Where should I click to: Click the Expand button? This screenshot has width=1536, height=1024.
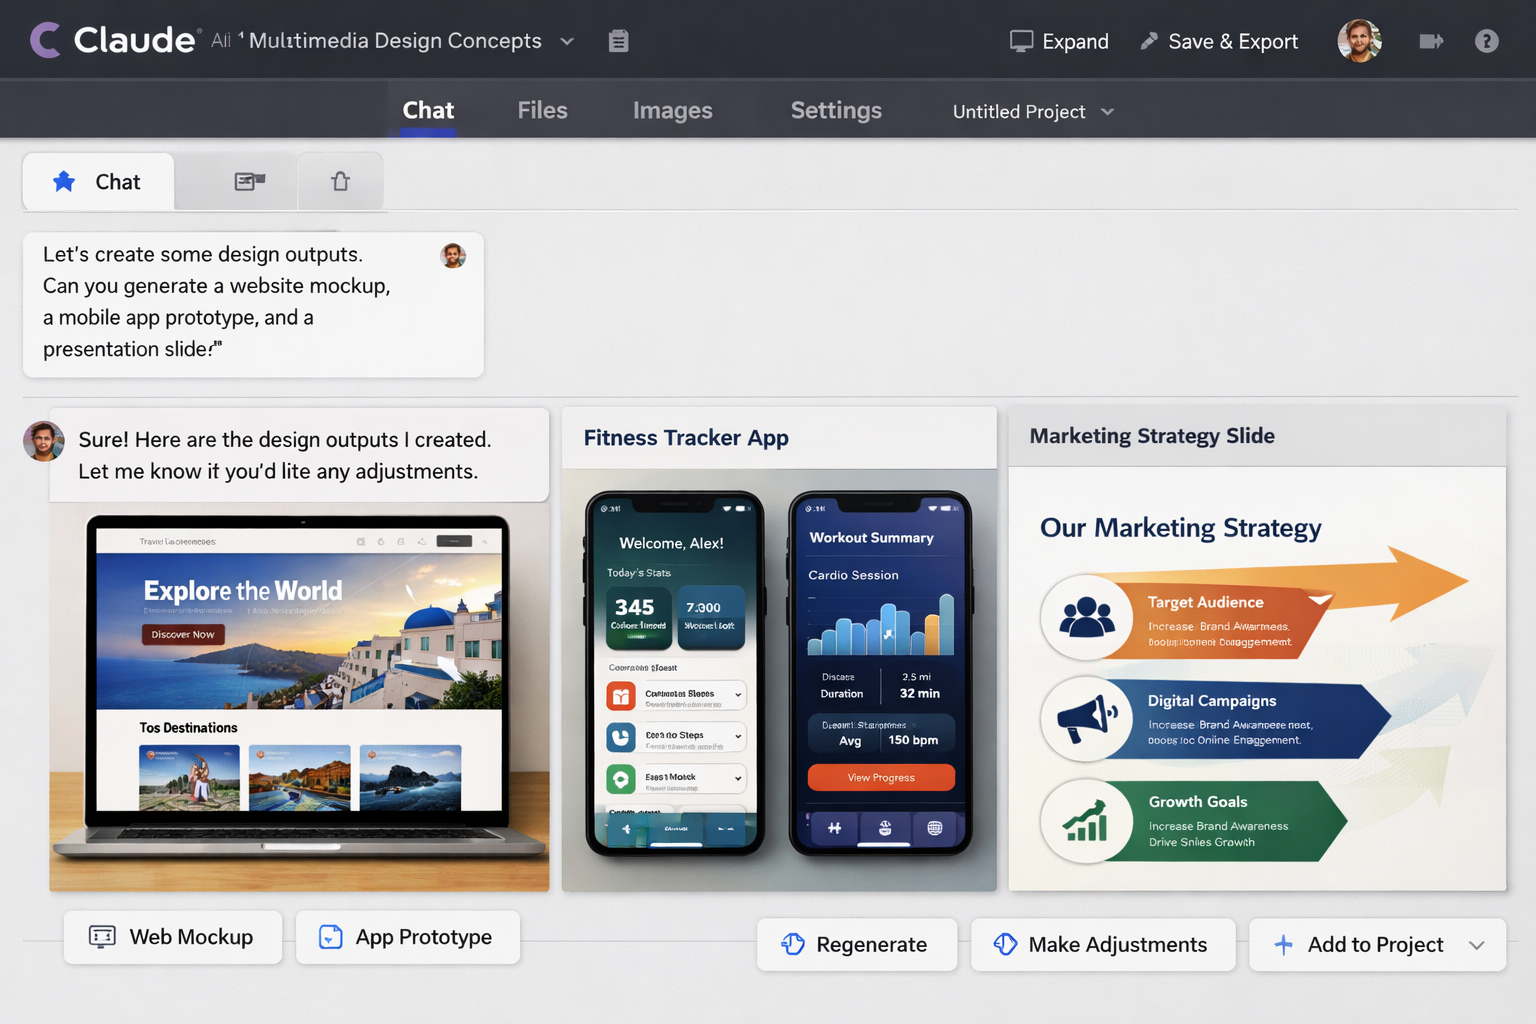1059,41
